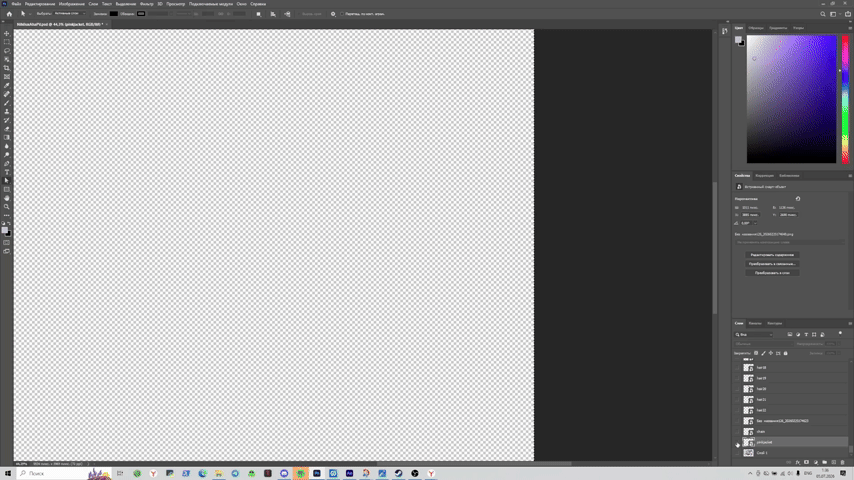This screenshot has height=480, width=854.
Task: Open the rotation angle dropdown in Properties
Action: (x=755, y=223)
